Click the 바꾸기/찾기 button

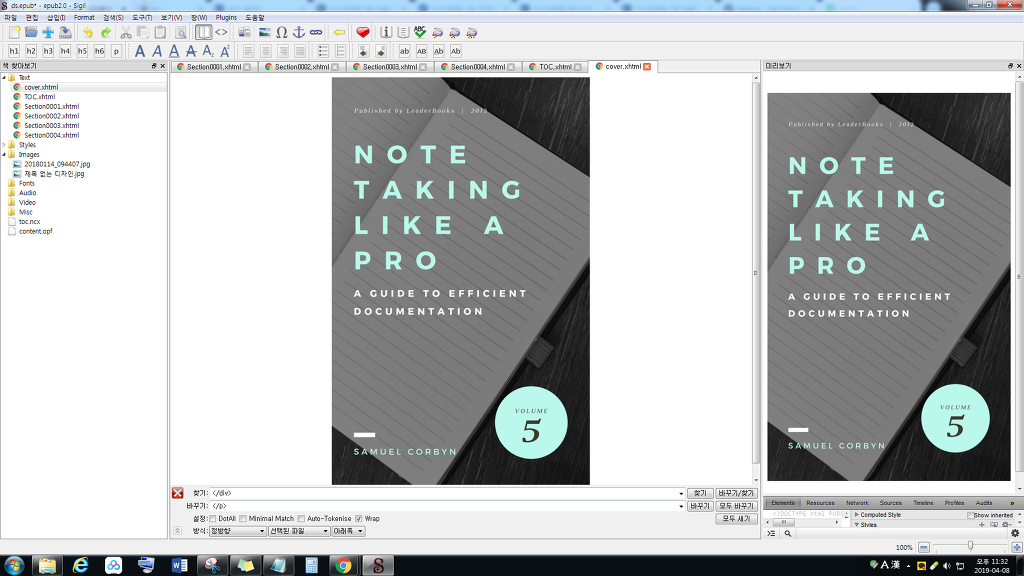coord(735,493)
